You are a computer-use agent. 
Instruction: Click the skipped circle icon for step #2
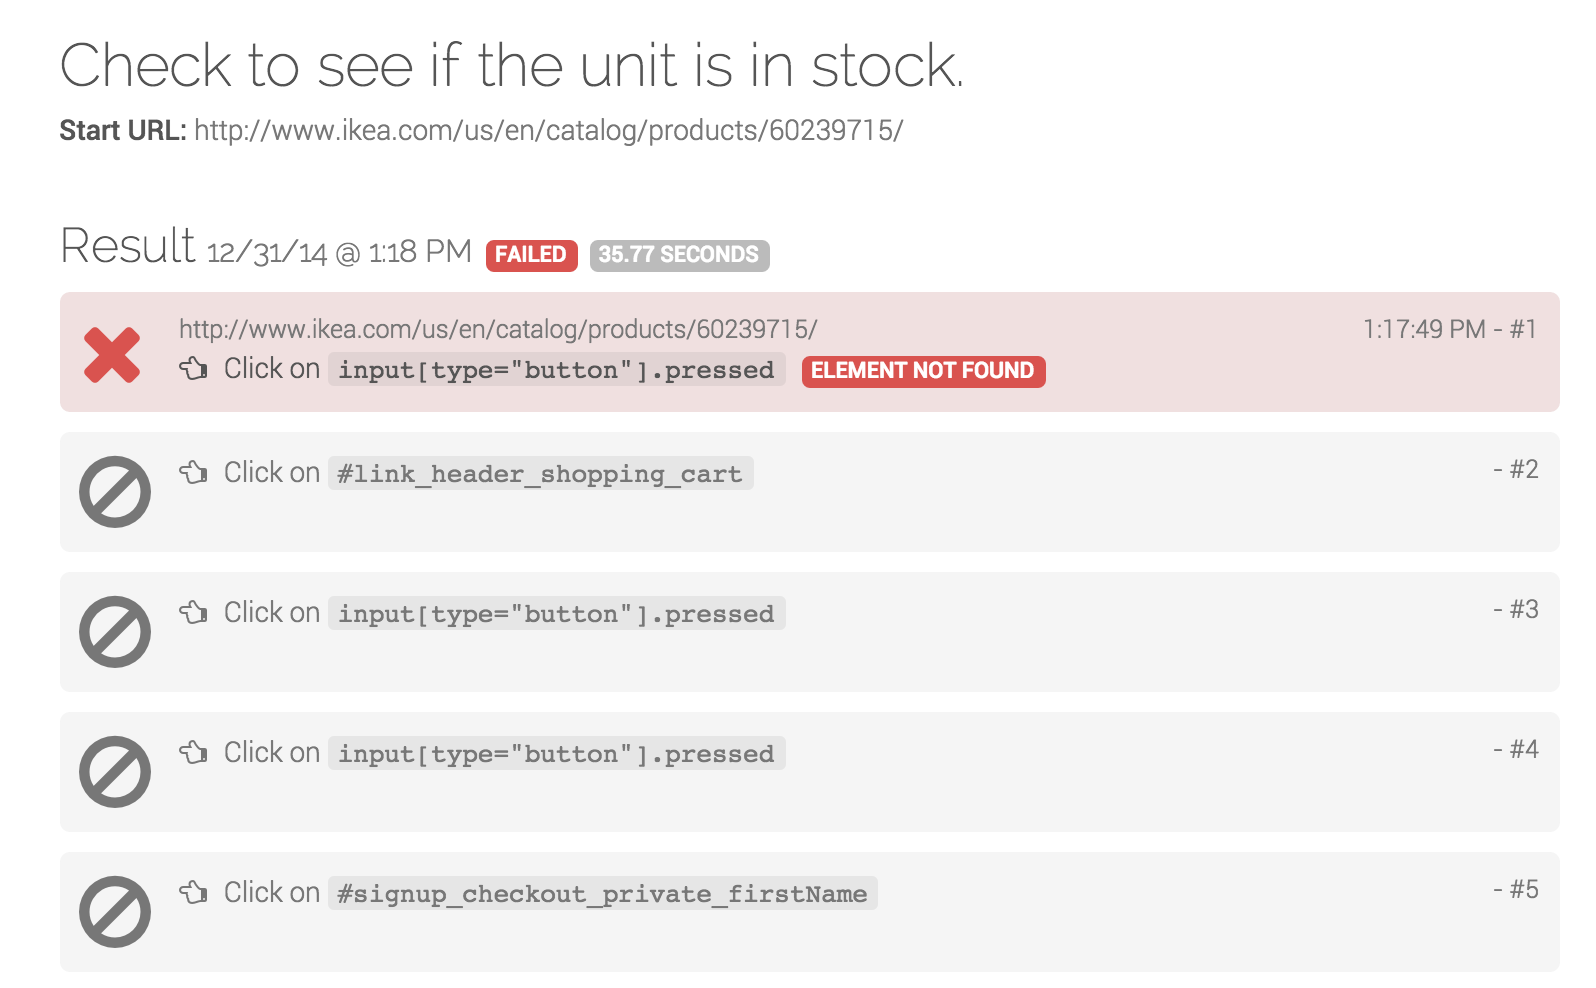click(115, 492)
